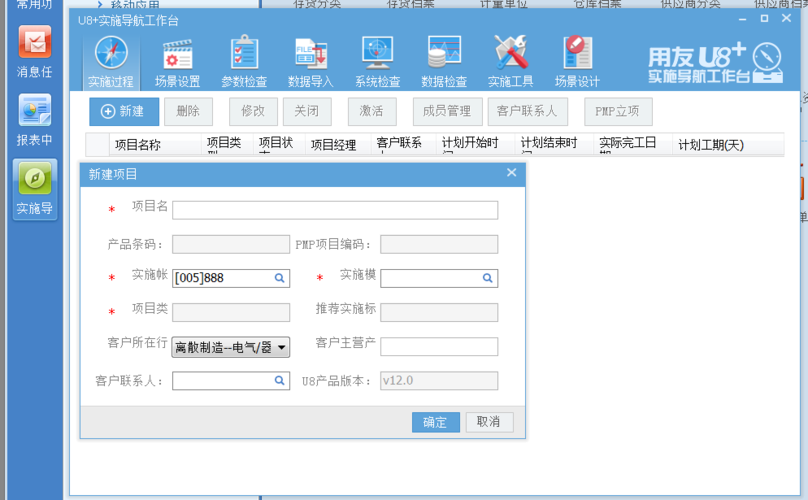Screen dimensions: 808x500
Task: Click the 关闭 toolbar button
Action: (x=307, y=111)
